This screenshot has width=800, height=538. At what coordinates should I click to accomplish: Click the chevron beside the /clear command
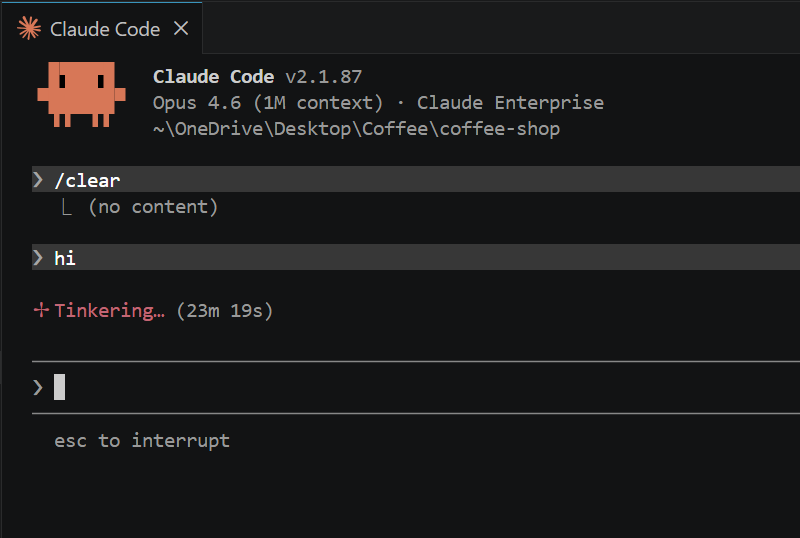(x=38, y=180)
